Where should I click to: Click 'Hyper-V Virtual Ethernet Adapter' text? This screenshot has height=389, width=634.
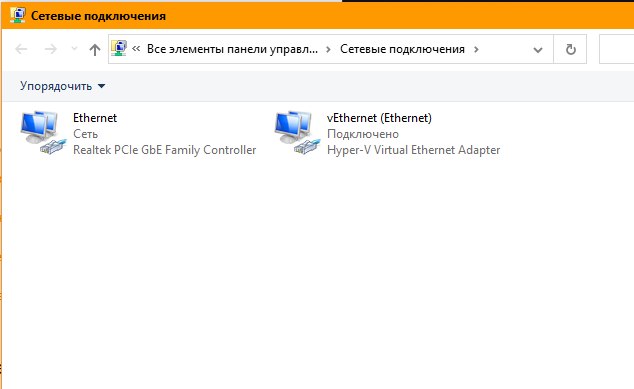click(413, 150)
